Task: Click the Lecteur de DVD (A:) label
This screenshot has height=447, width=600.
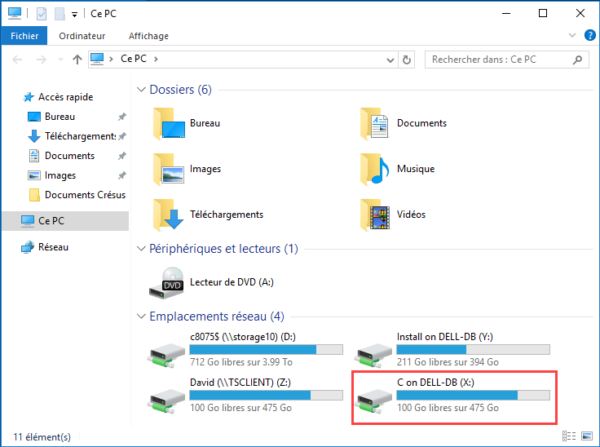Action: click(232, 282)
